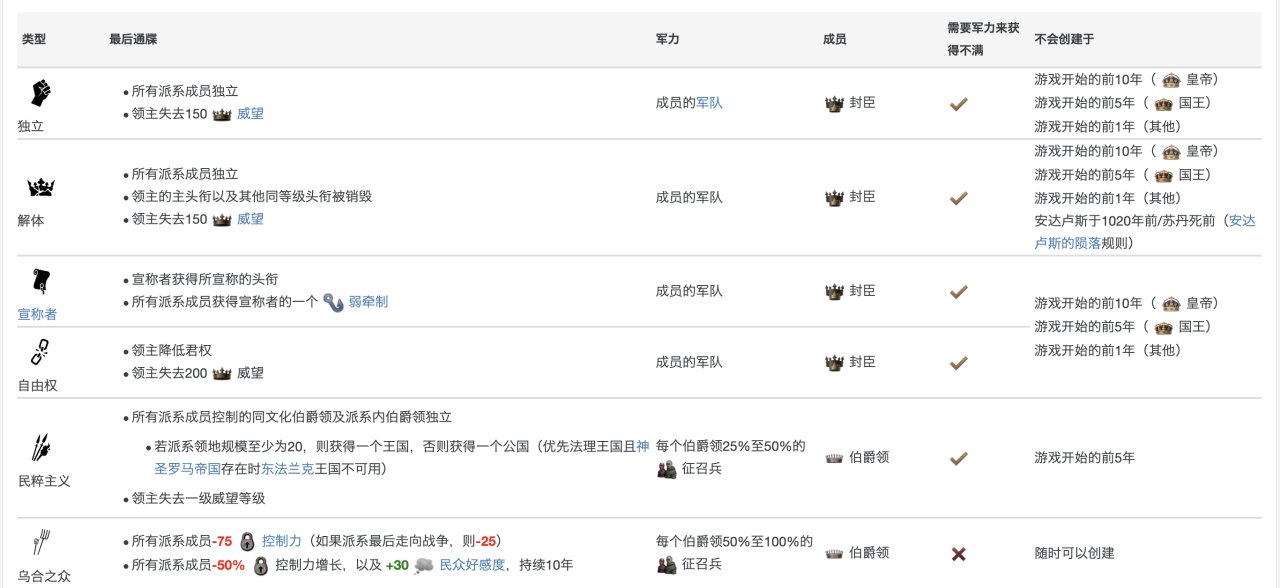Open the 弱牵制 link
Image resolution: width=1280 pixels, height=588 pixels.
pos(369,302)
